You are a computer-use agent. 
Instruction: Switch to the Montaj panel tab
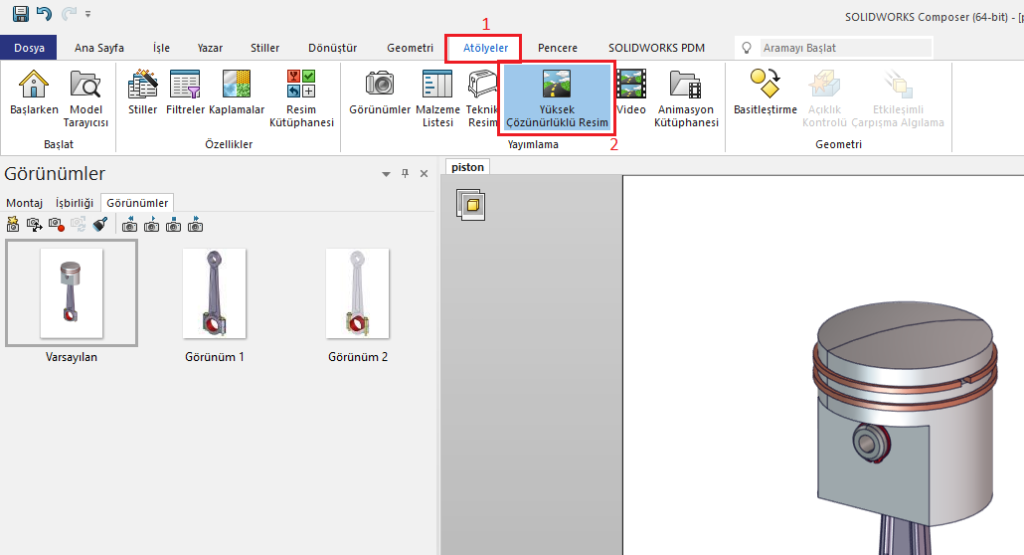coord(25,202)
